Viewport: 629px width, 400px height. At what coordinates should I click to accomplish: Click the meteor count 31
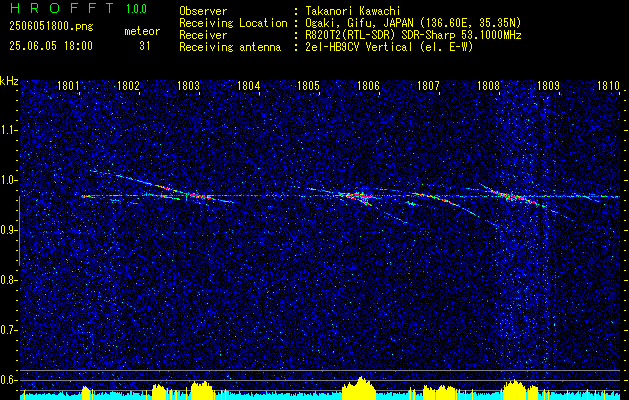pyautogui.click(x=145, y=46)
